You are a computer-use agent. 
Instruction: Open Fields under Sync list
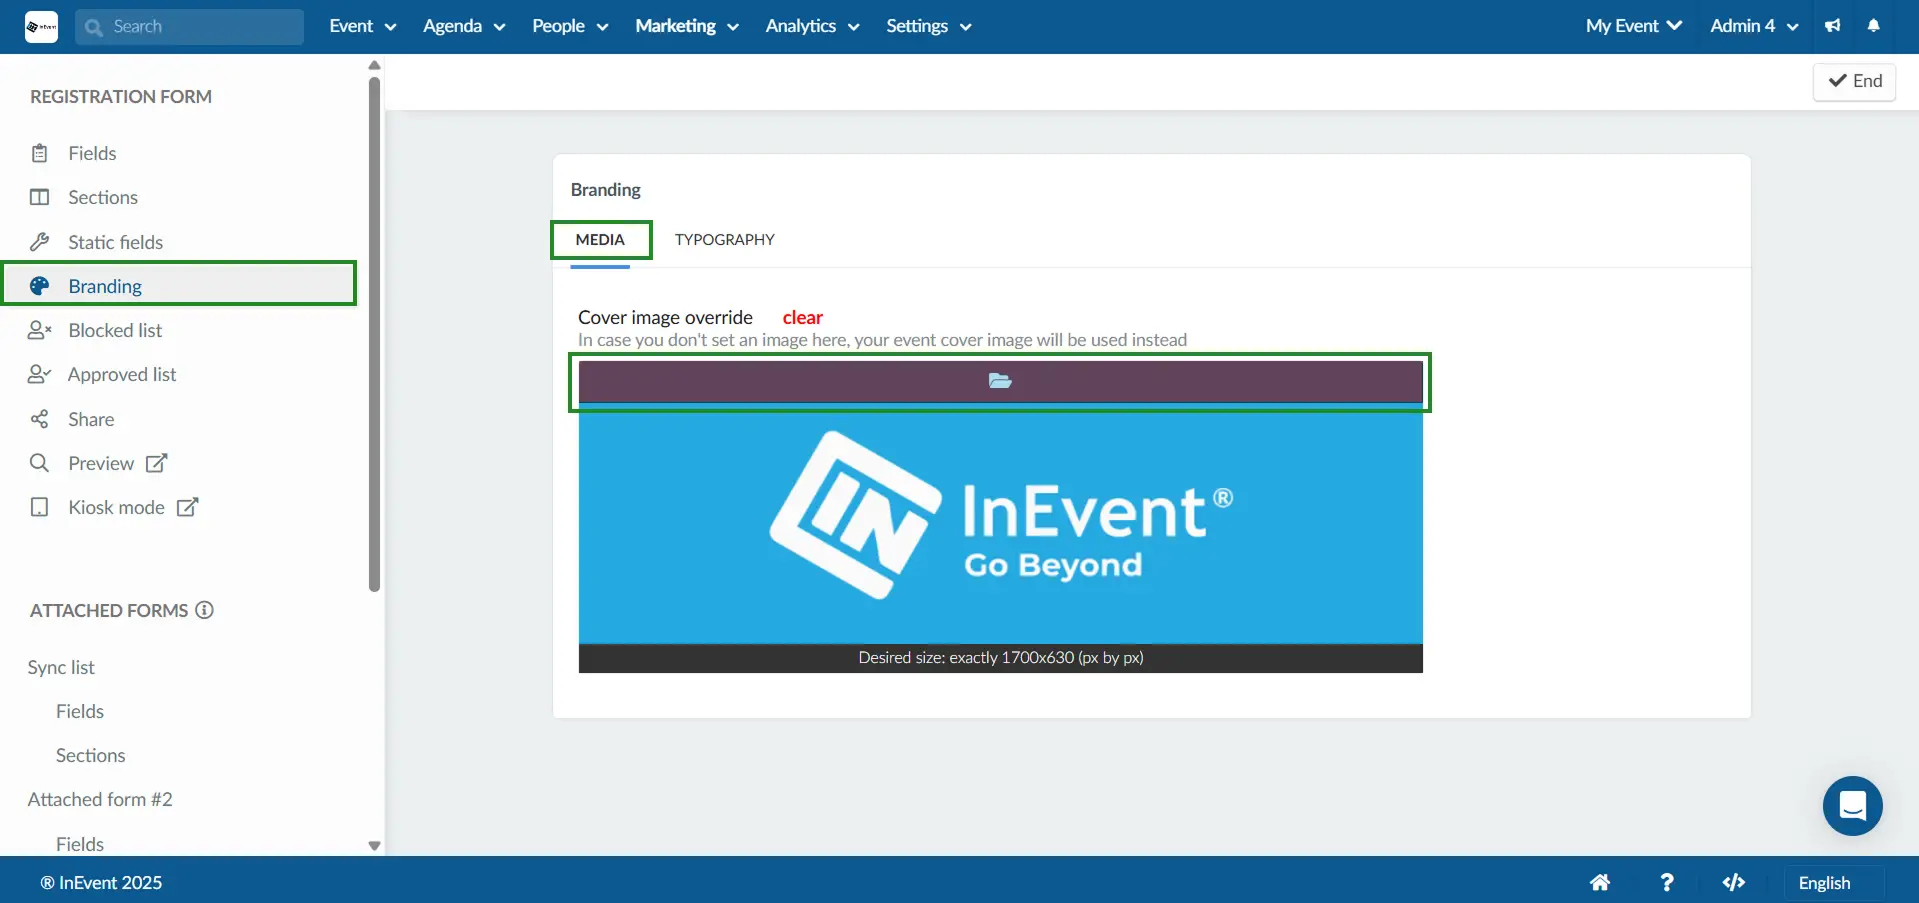click(x=80, y=711)
